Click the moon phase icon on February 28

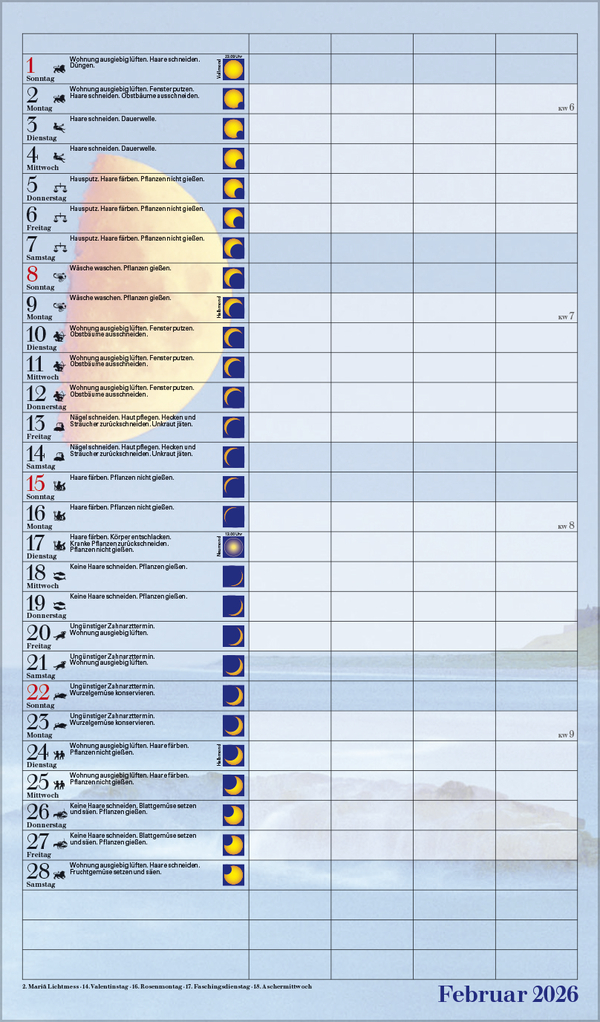click(x=233, y=875)
